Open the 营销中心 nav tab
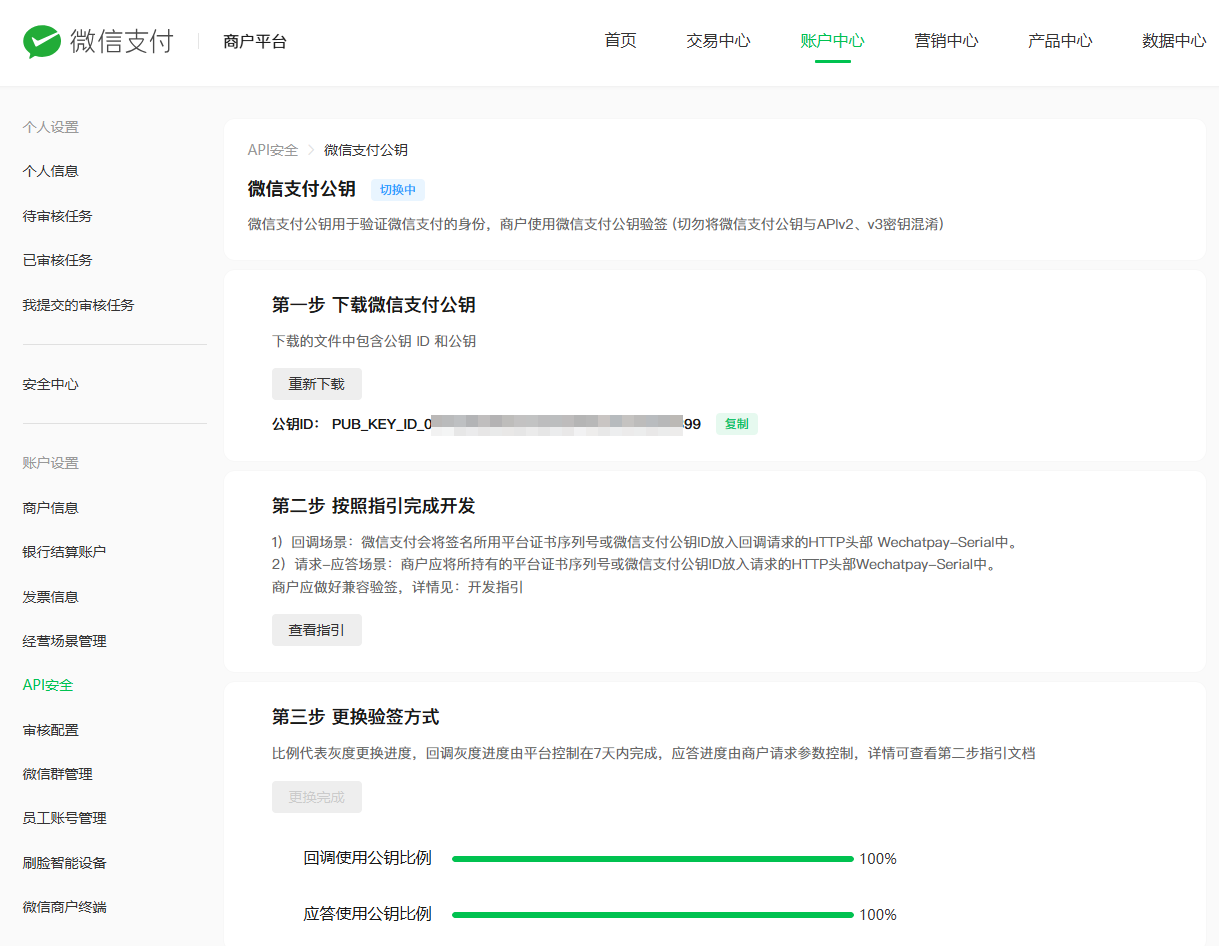 point(946,41)
